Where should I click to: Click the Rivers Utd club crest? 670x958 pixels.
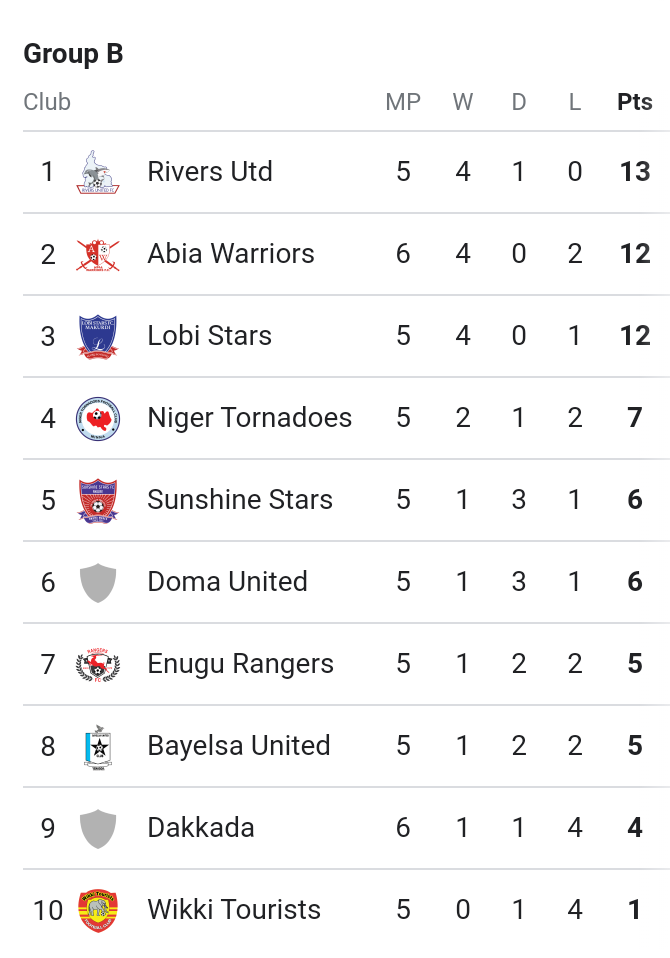98,172
